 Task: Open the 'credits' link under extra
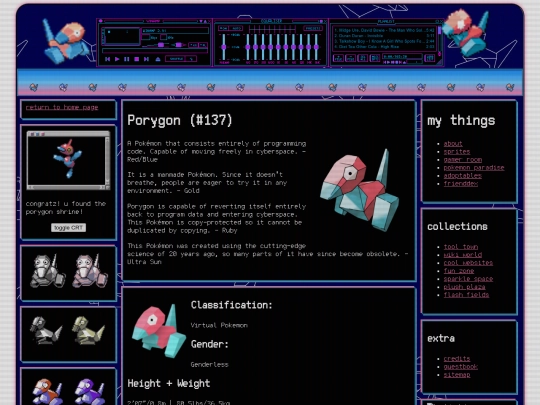coord(457,359)
